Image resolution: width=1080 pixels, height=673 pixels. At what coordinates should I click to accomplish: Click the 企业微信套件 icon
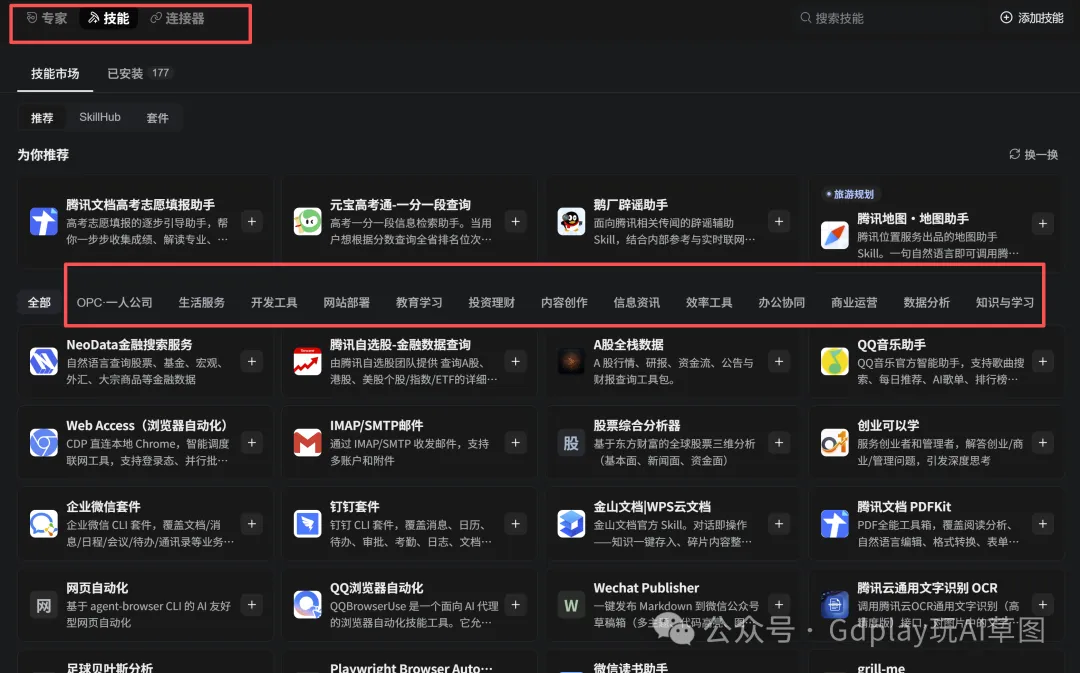coord(43,524)
